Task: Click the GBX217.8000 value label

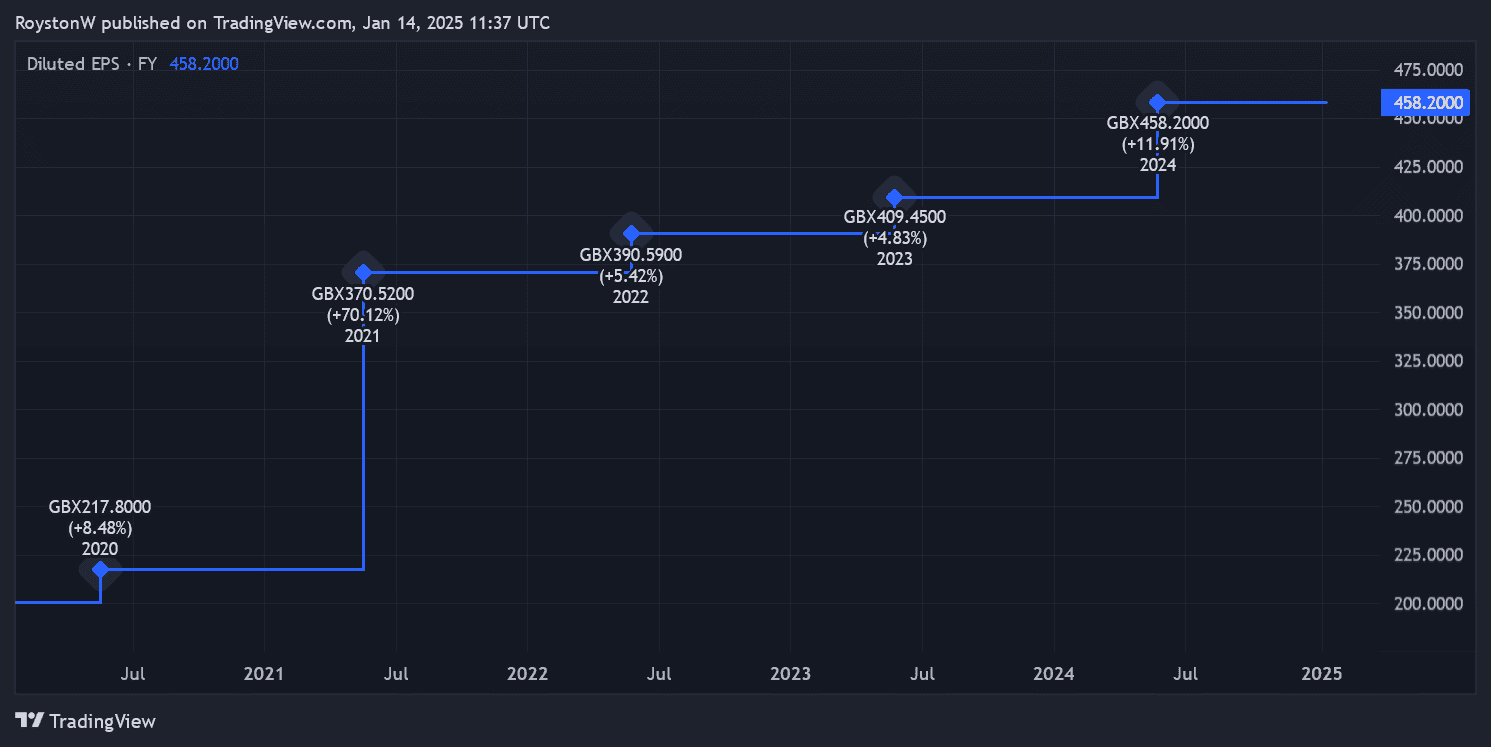Action: [100, 507]
